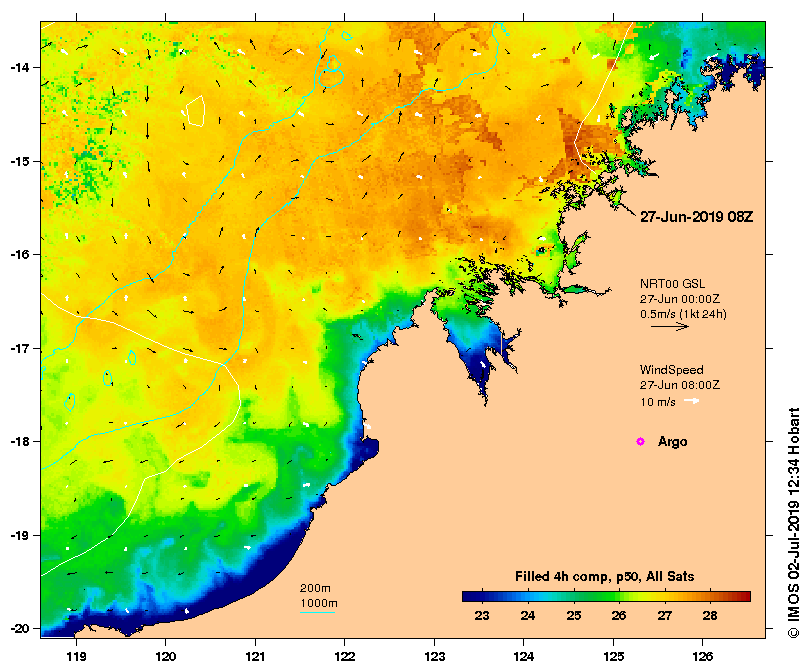Viewport: 809px width, 672px height.
Task: Click the '27-Jun 00:00Z' text
Action: click(680, 299)
